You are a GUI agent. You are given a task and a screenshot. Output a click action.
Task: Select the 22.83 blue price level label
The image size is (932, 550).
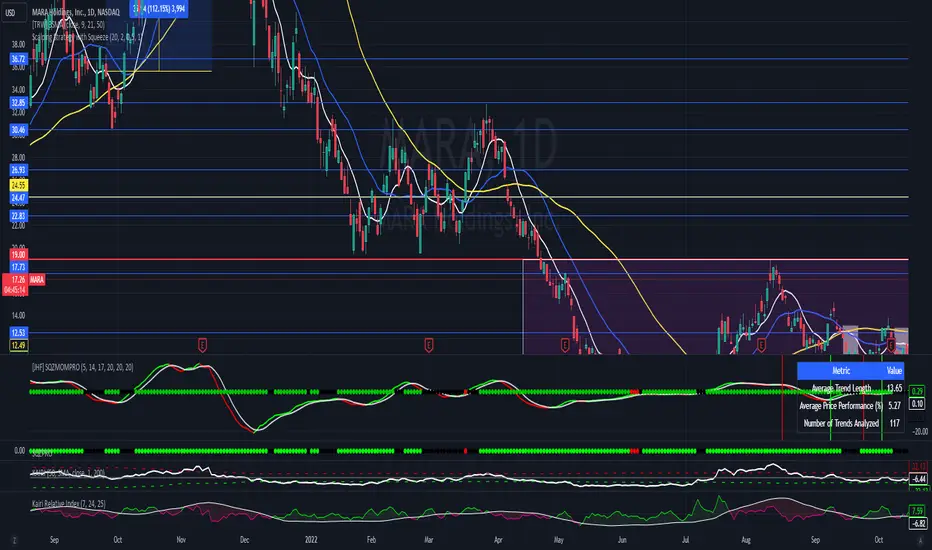(18, 216)
